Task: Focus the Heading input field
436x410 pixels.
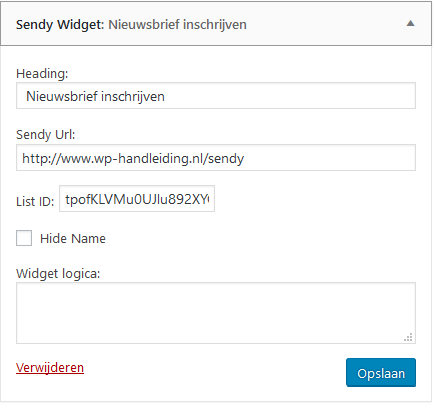Action: tap(216, 96)
